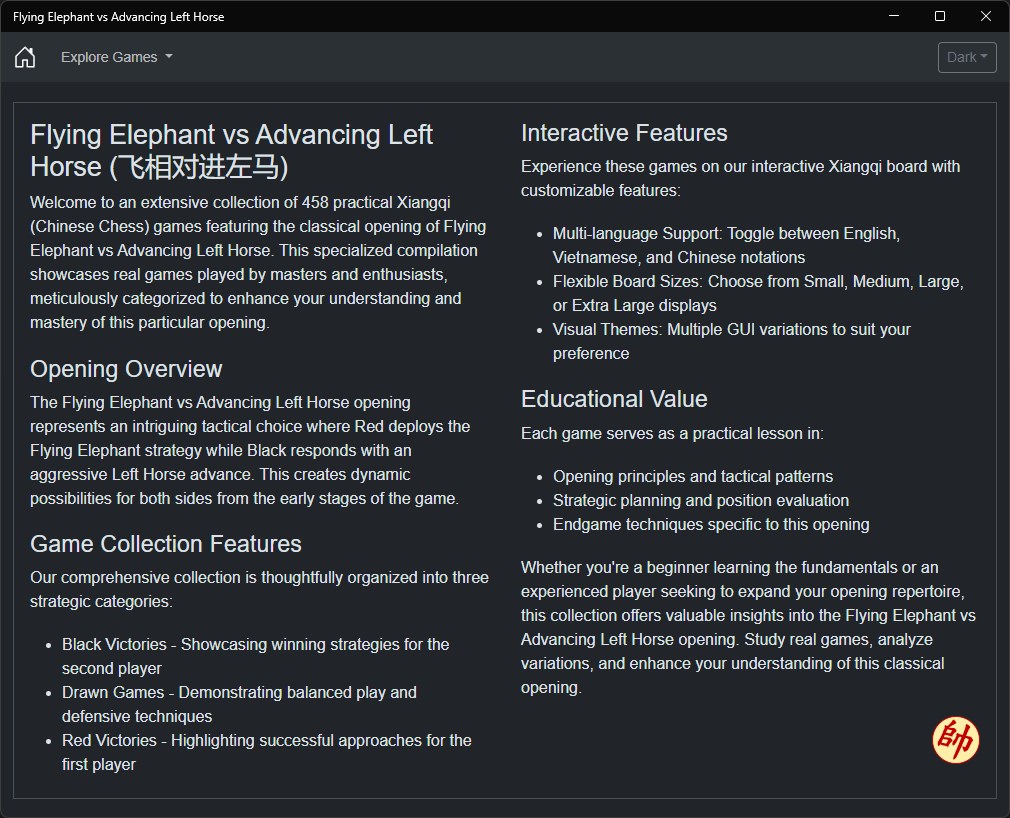Click the Multi-language Support bullet
1010x818 pixels.
tap(726, 245)
